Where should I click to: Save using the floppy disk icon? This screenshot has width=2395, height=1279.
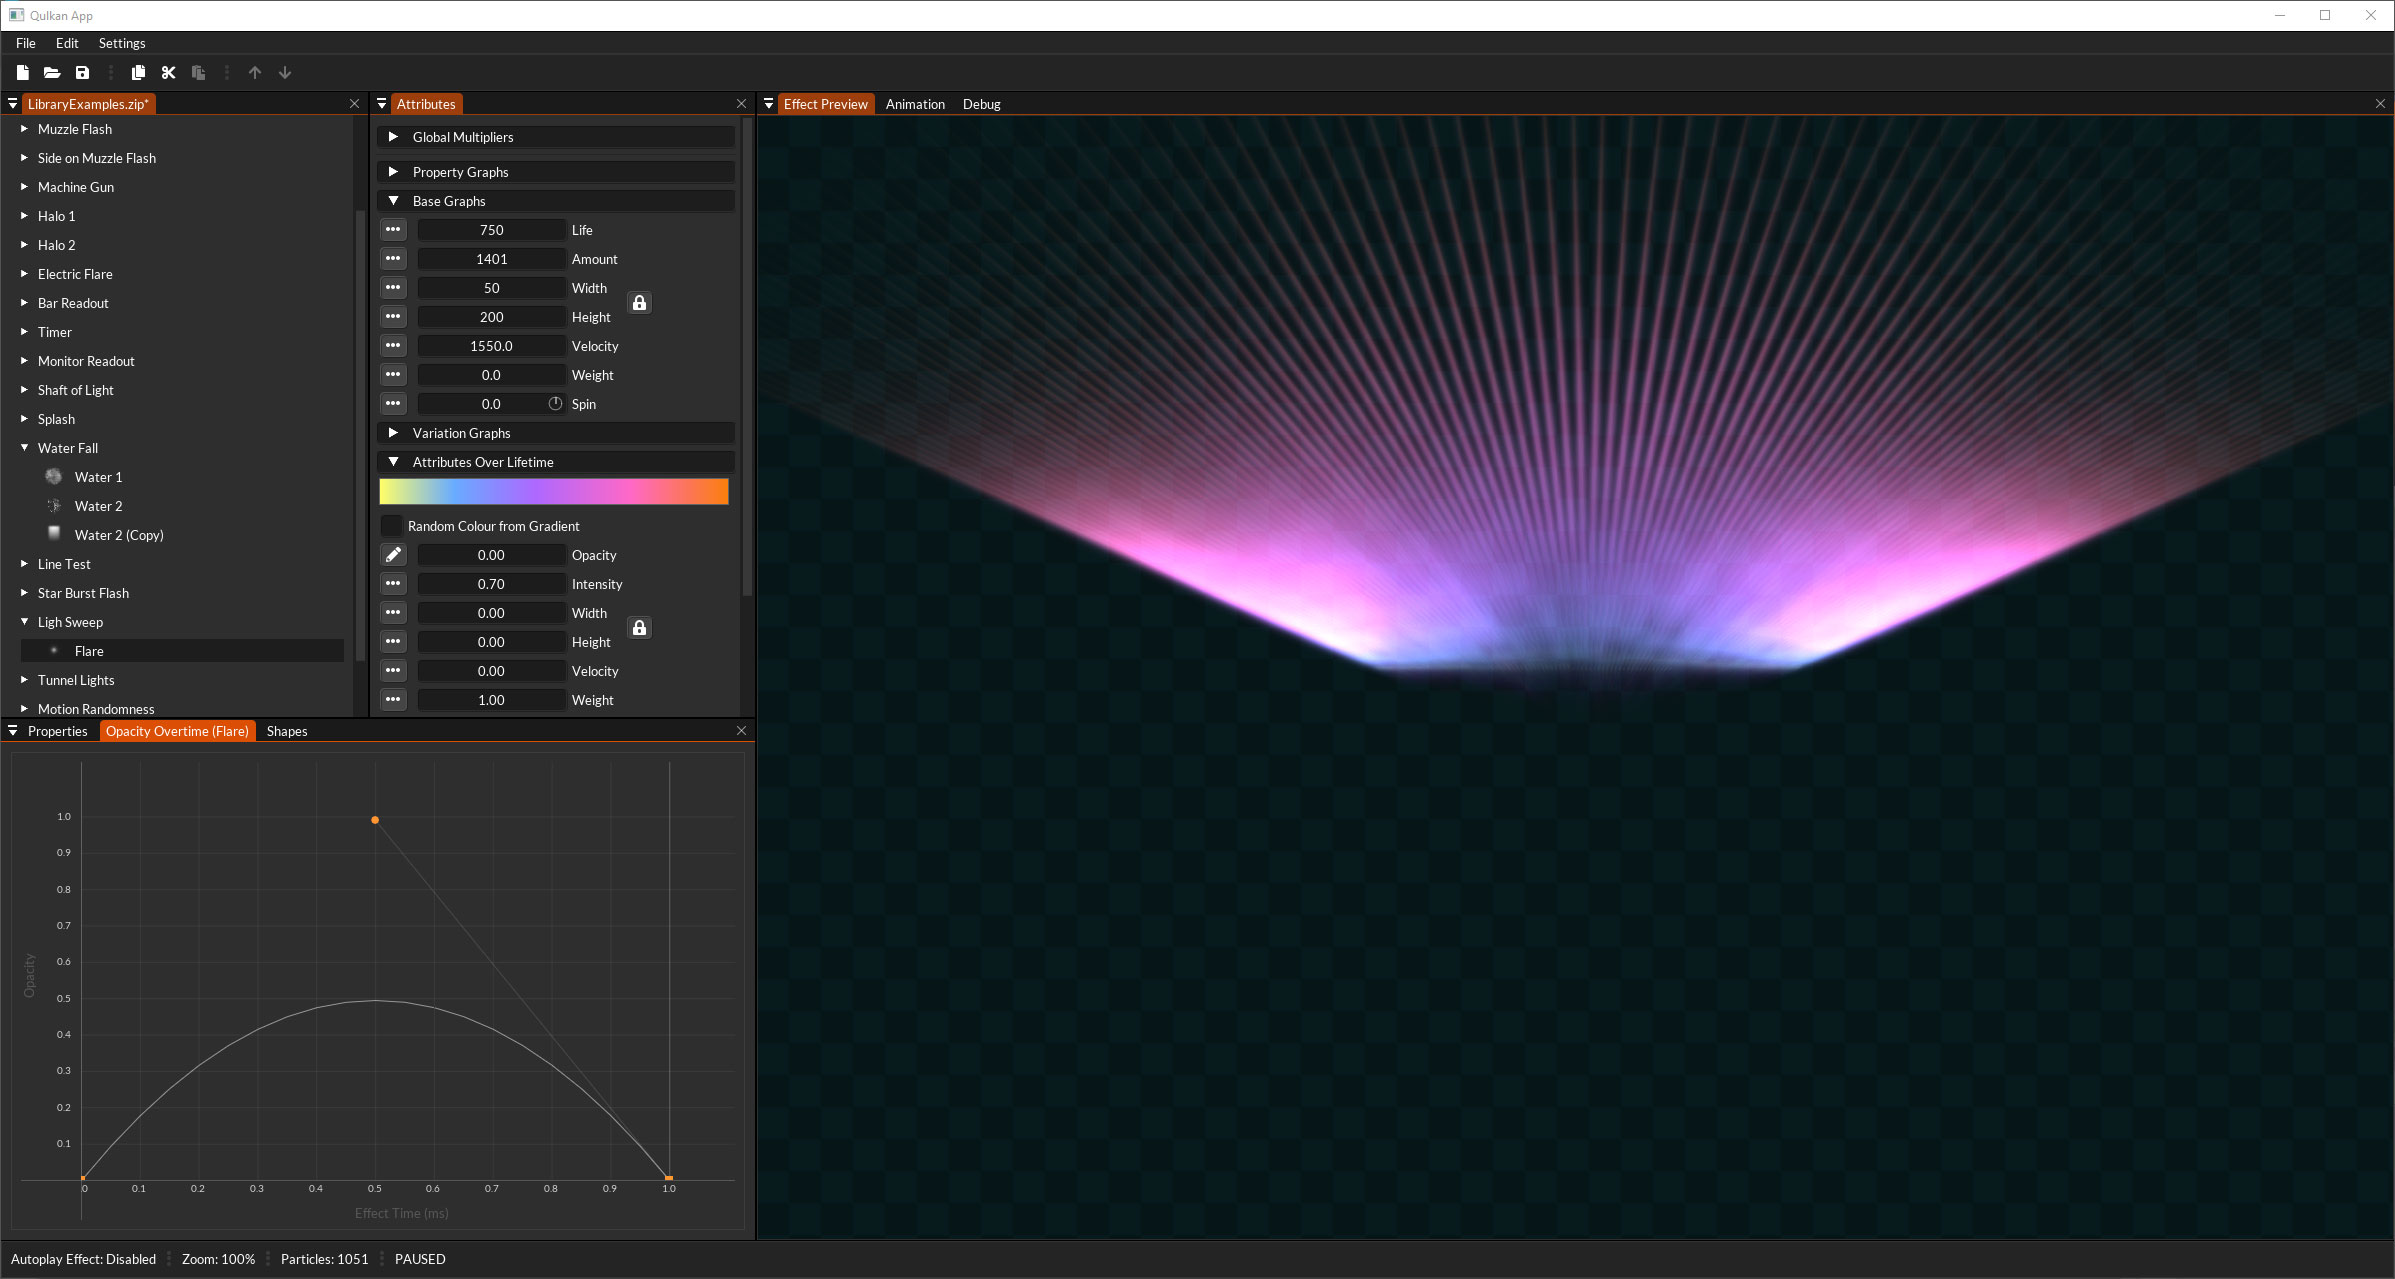point(83,72)
